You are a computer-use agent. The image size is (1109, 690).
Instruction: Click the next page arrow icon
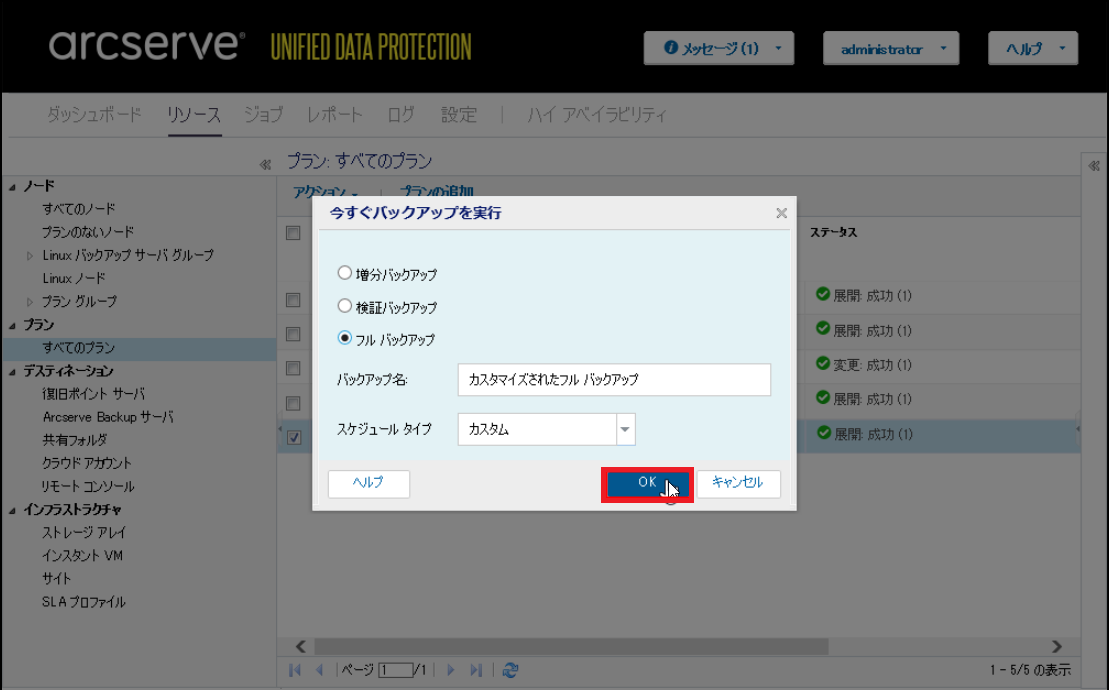point(451,669)
